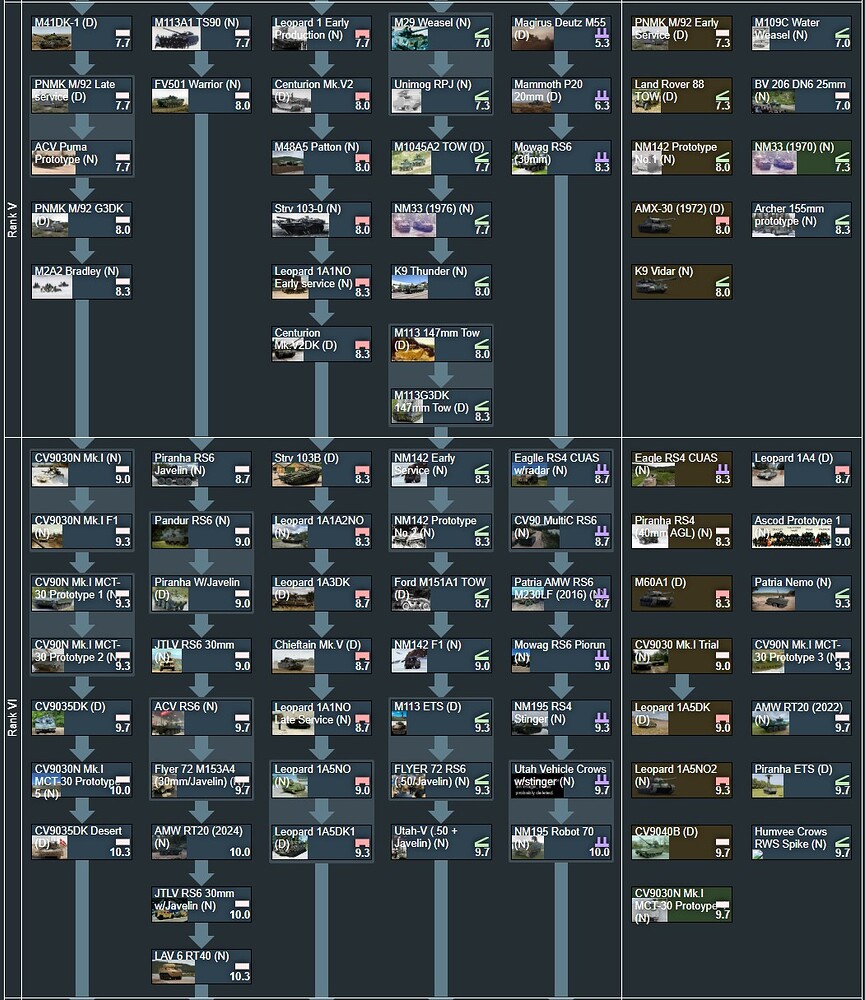This screenshot has width=865, height=1000.
Task: Switch to the Rank VI section
Action: click(x=12, y=715)
